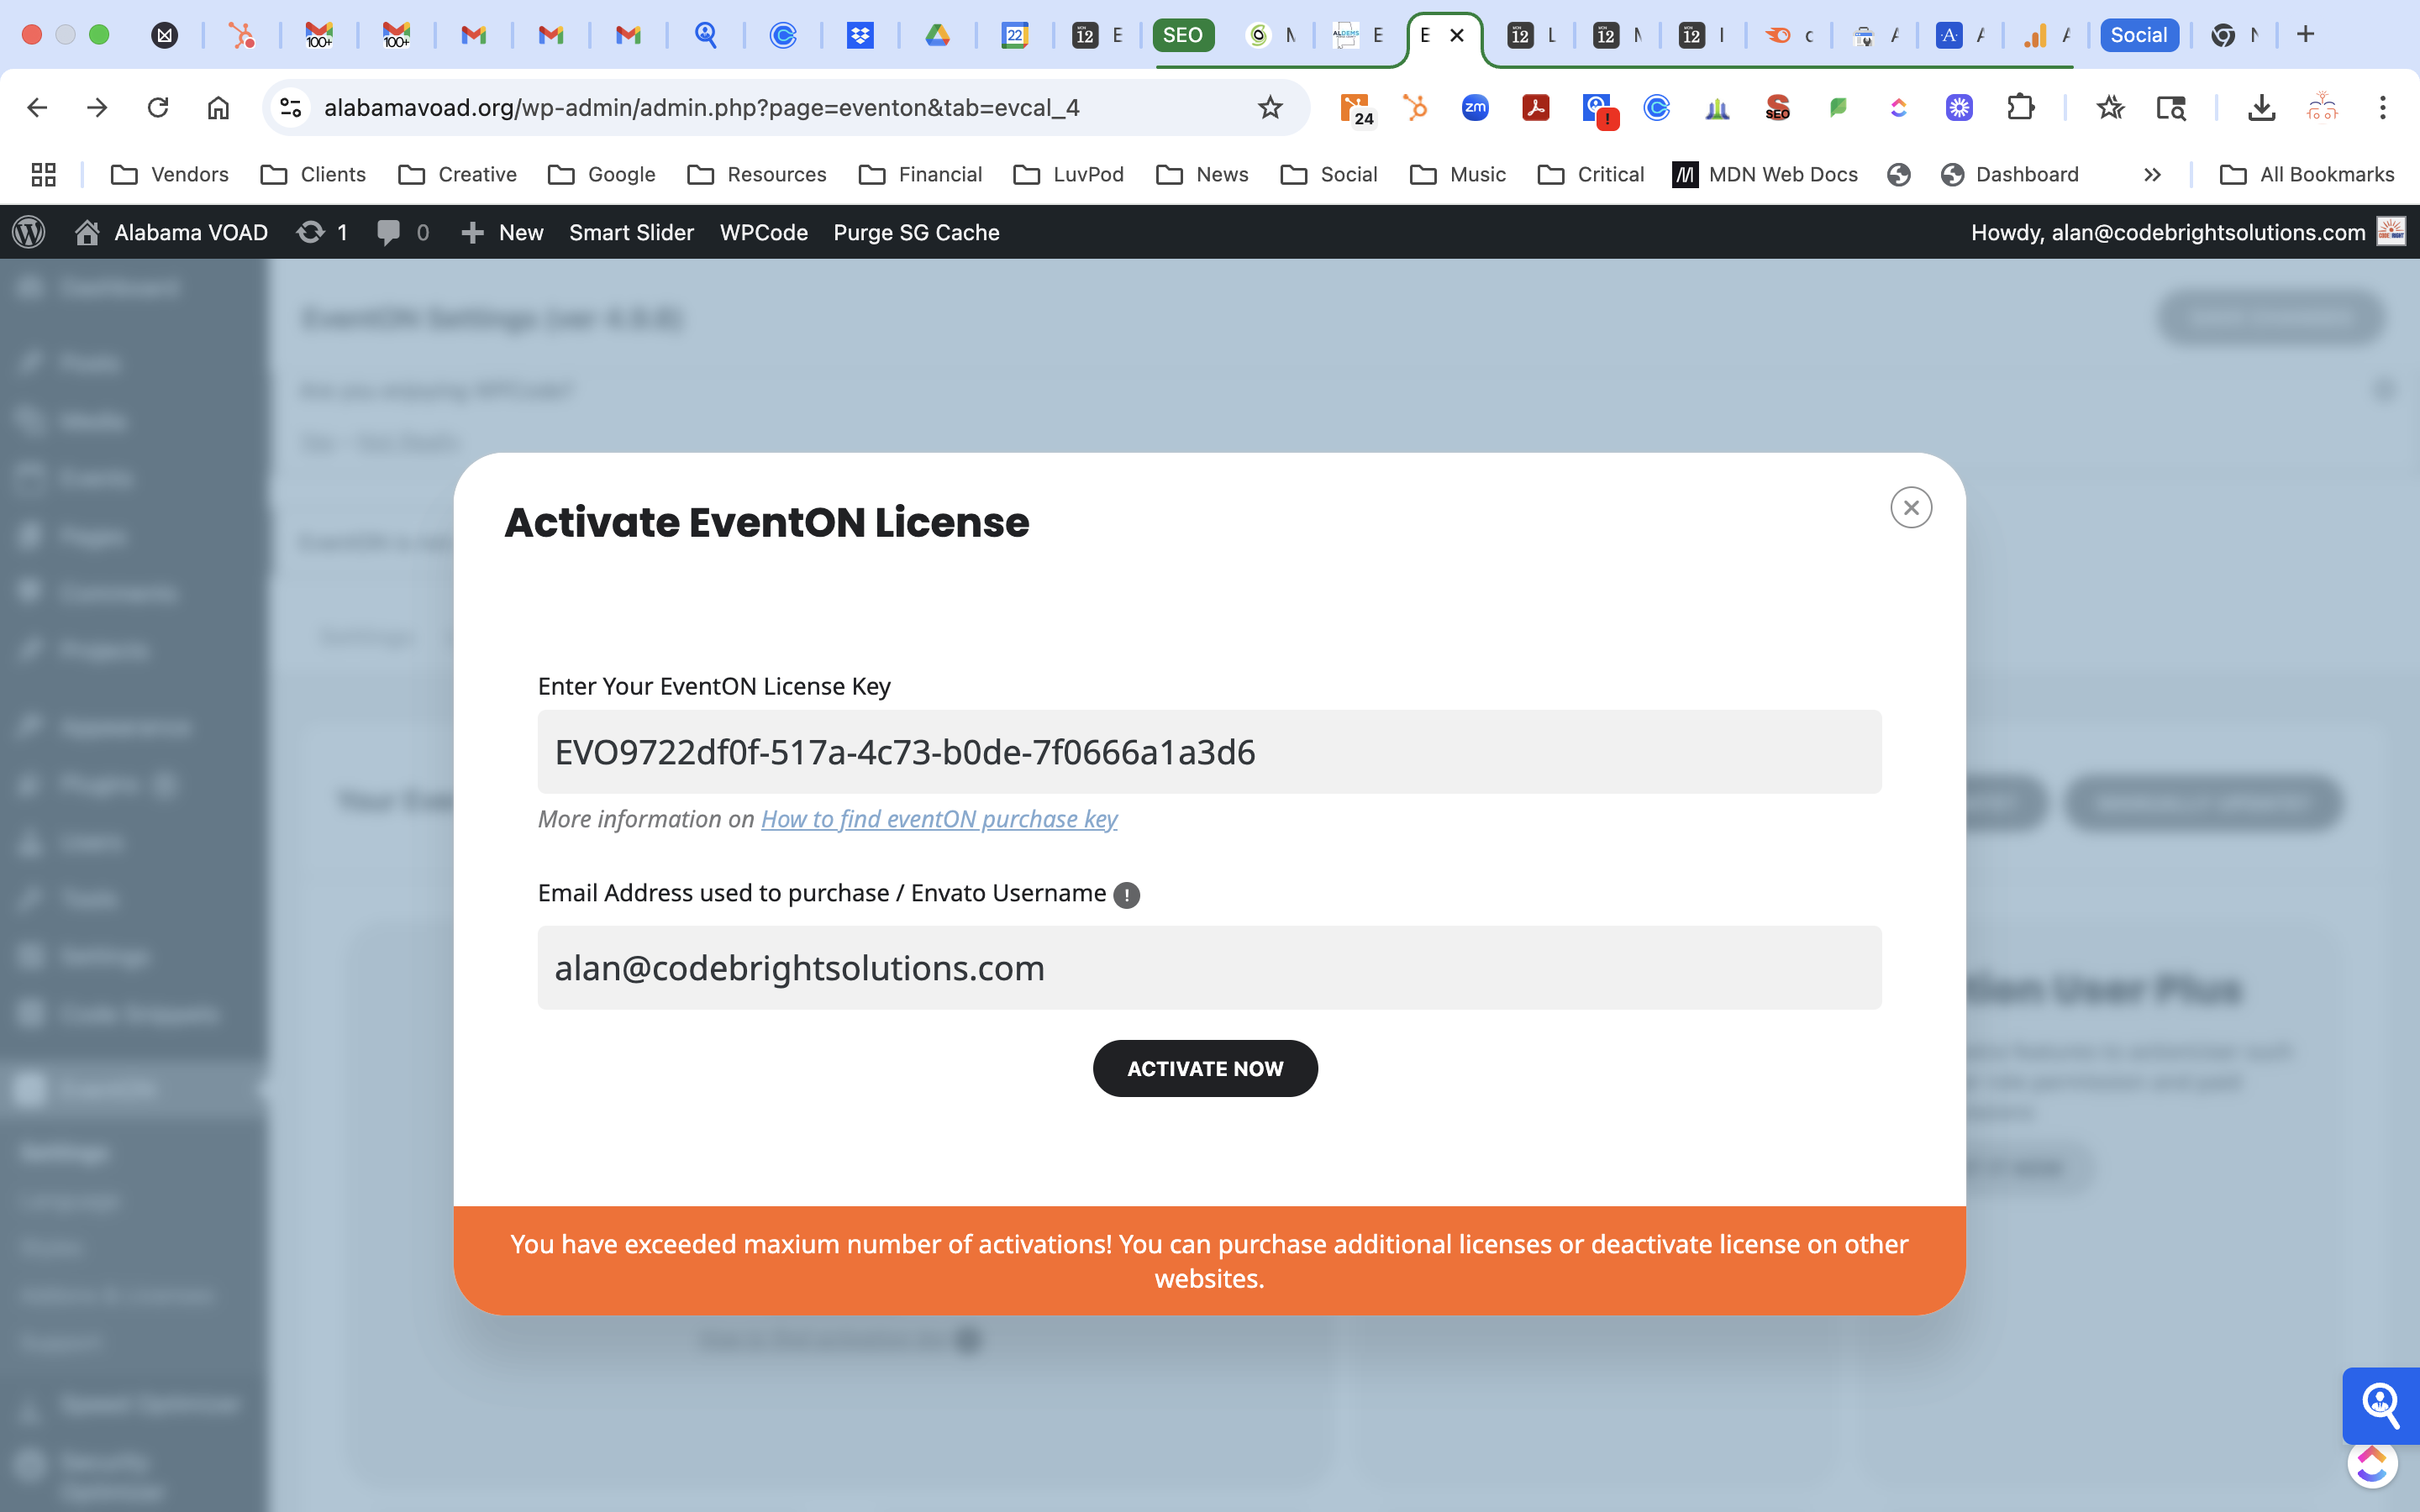Open the Howdy user account menu
The height and width of the screenshot is (1512, 2420).
(2187, 232)
